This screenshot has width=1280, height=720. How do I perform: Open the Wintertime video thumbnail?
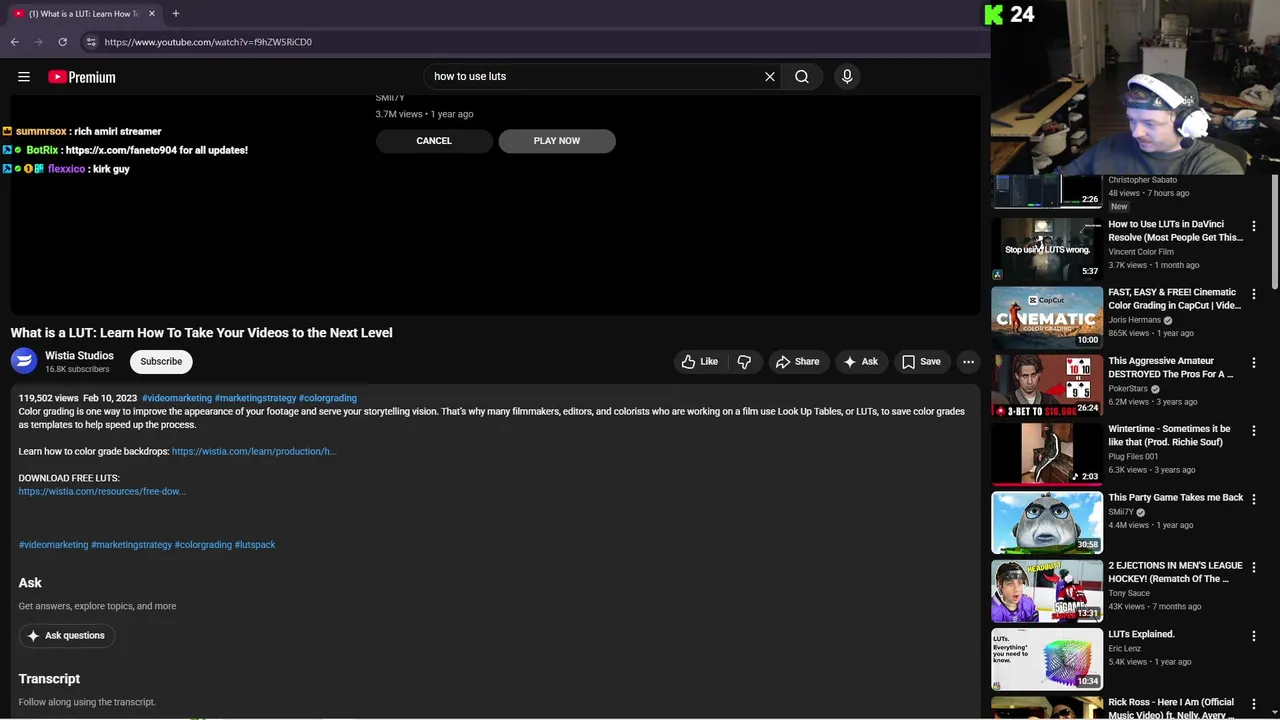tap(1047, 454)
